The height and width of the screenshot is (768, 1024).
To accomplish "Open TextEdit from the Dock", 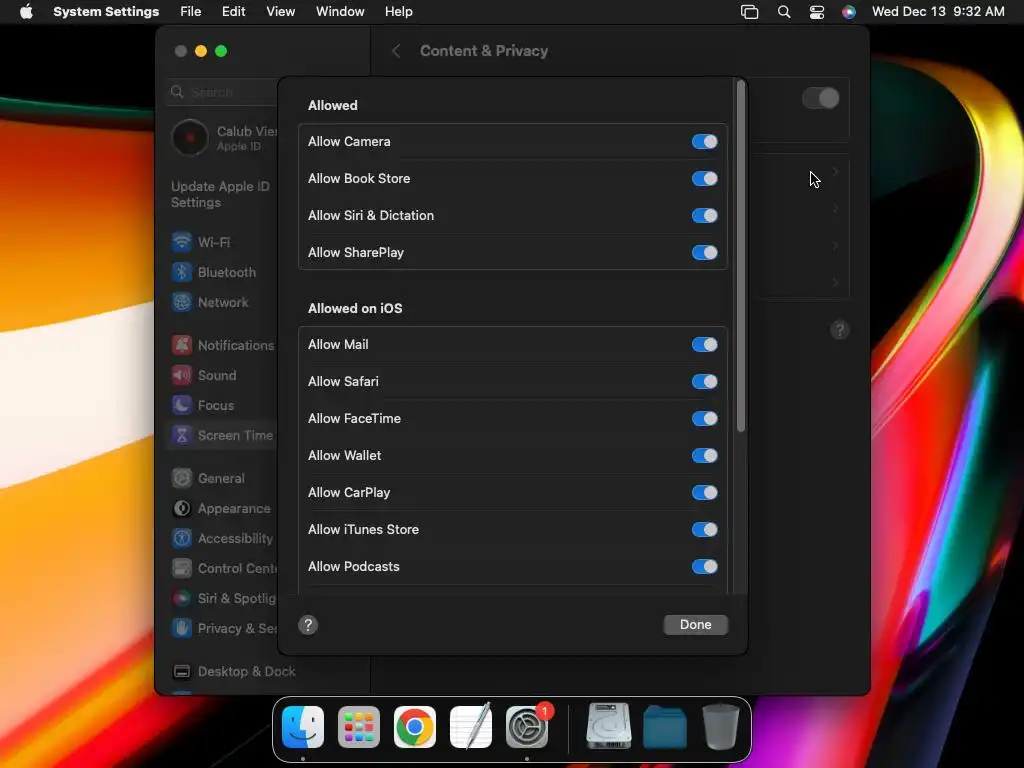I will pos(471,726).
